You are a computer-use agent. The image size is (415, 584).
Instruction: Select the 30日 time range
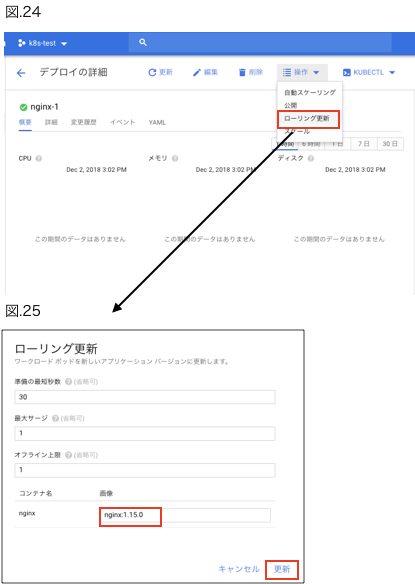point(390,144)
